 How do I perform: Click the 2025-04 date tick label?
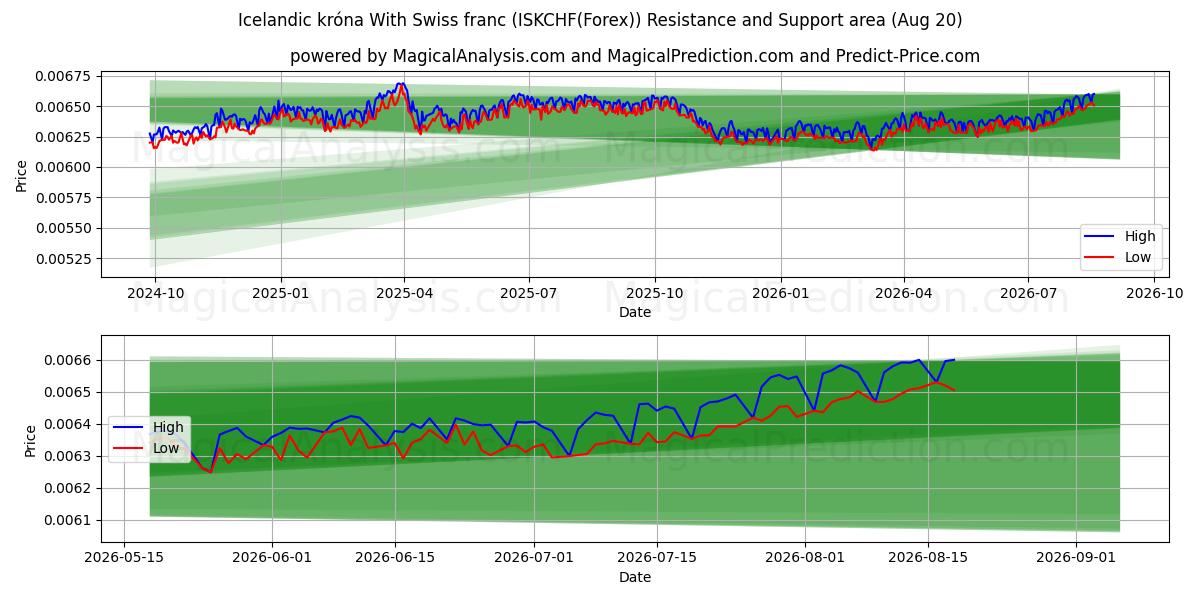point(404,294)
